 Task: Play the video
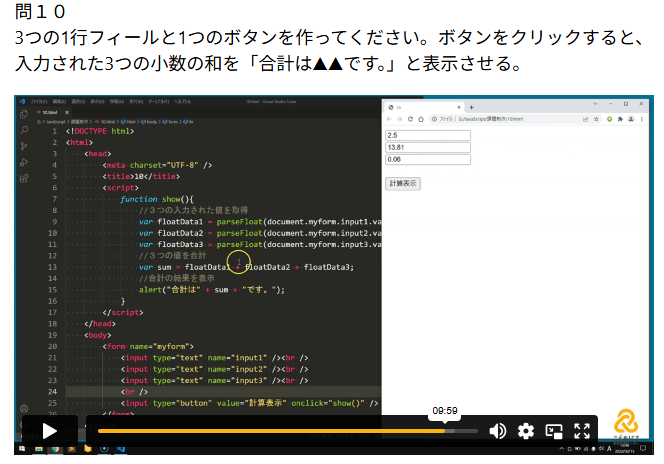[50, 431]
